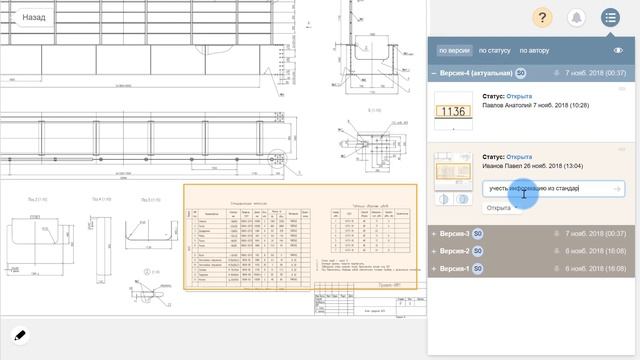Click the '6 нояб. 2018 (16:08)' date on Версия-2
The height and width of the screenshot is (360, 640).
(x=596, y=251)
